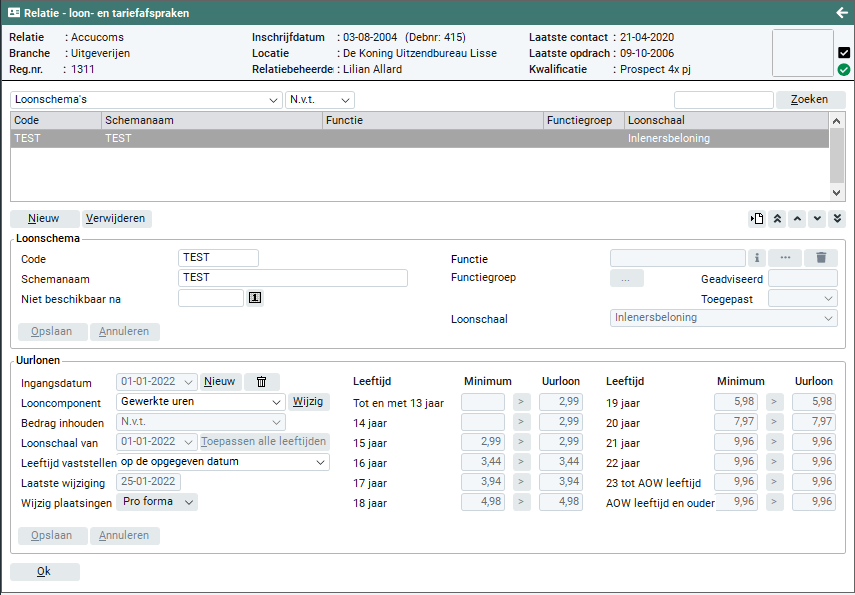Toggle the black checkbox near the photo box

tap(844, 52)
